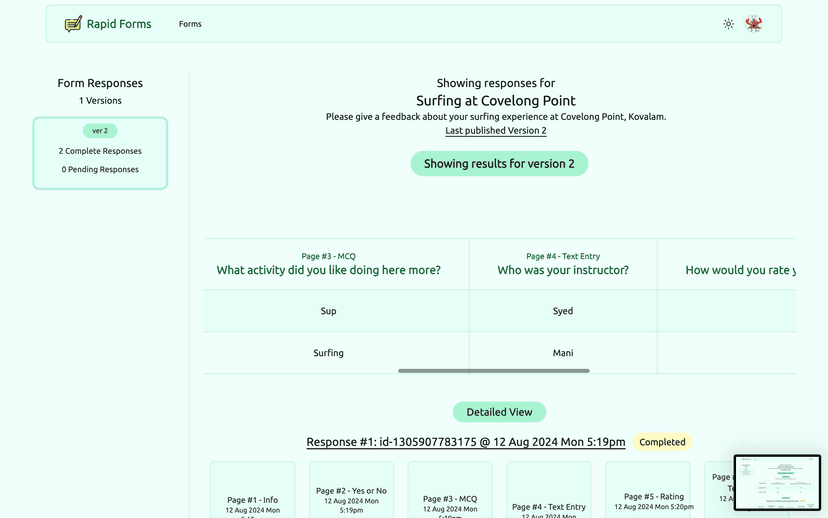
Task: Open the Forms navigation item
Action: pyautogui.click(x=190, y=24)
